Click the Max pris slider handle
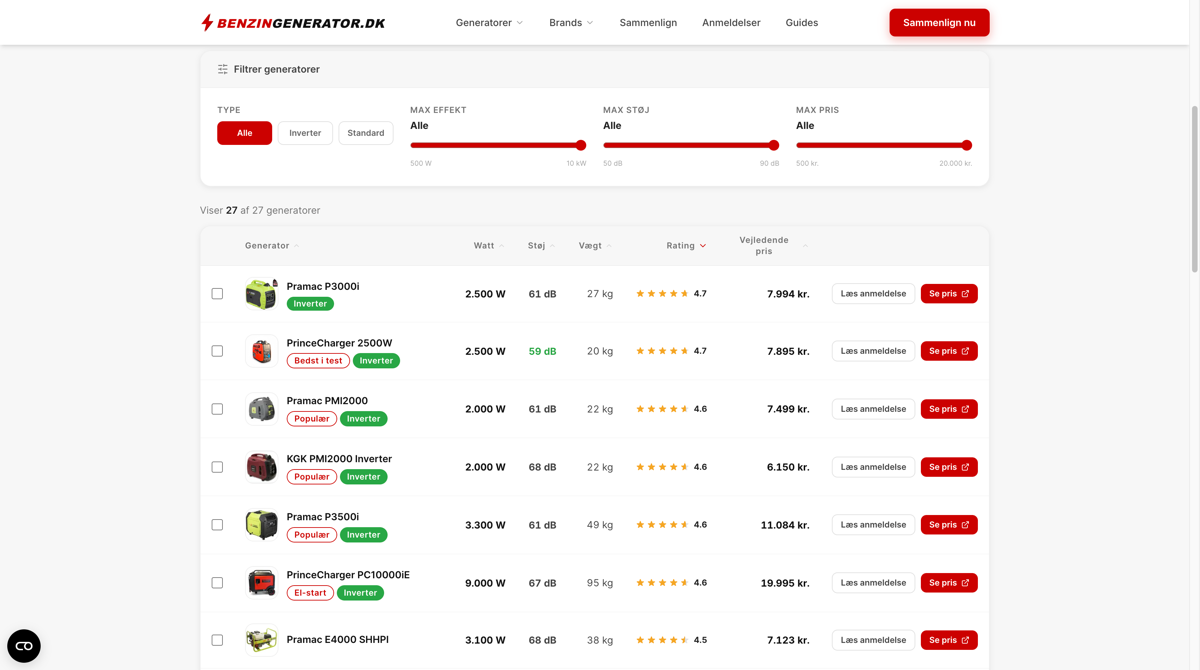This screenshot has width=1200, height=670. [967, 146]
